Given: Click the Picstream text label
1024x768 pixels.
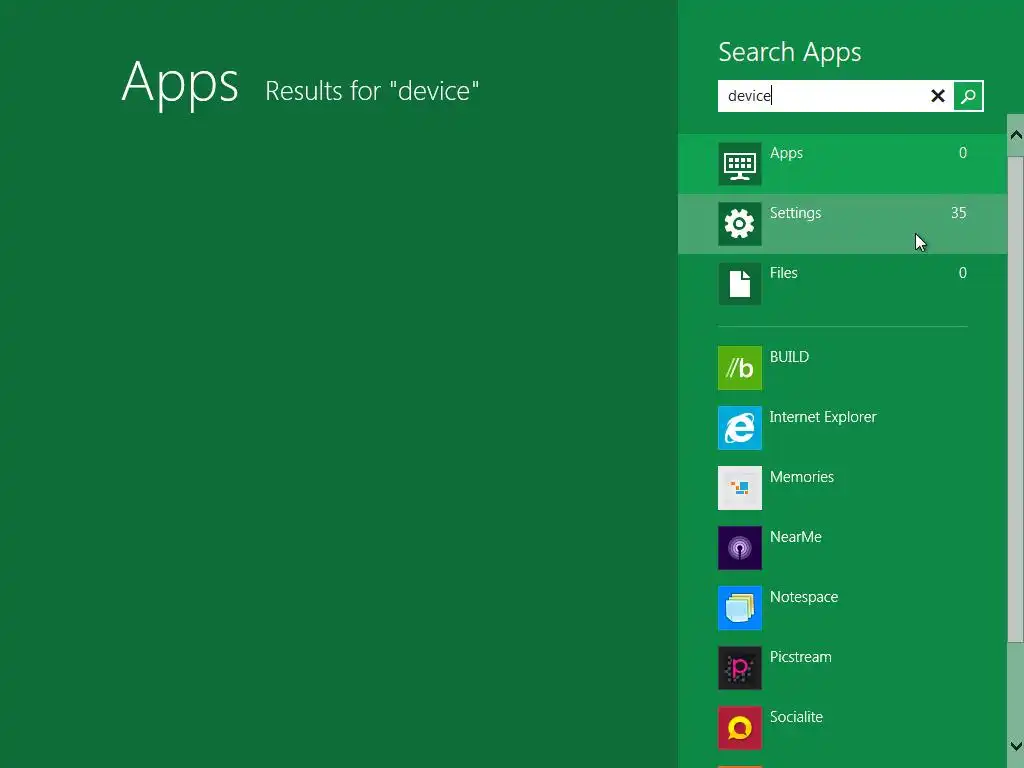Looking at the screenshot, I should pyautogui.click(x=801, y=657).
